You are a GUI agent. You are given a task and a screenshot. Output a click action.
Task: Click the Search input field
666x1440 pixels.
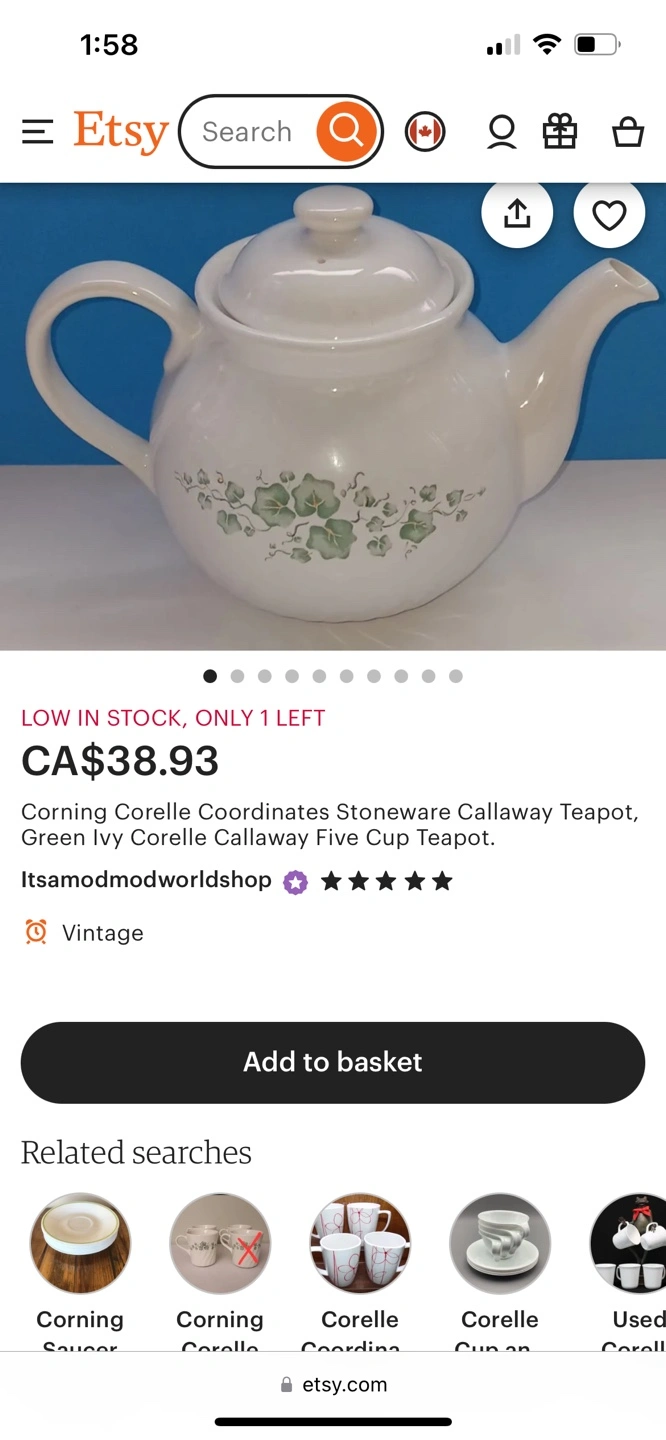point(248,131)
